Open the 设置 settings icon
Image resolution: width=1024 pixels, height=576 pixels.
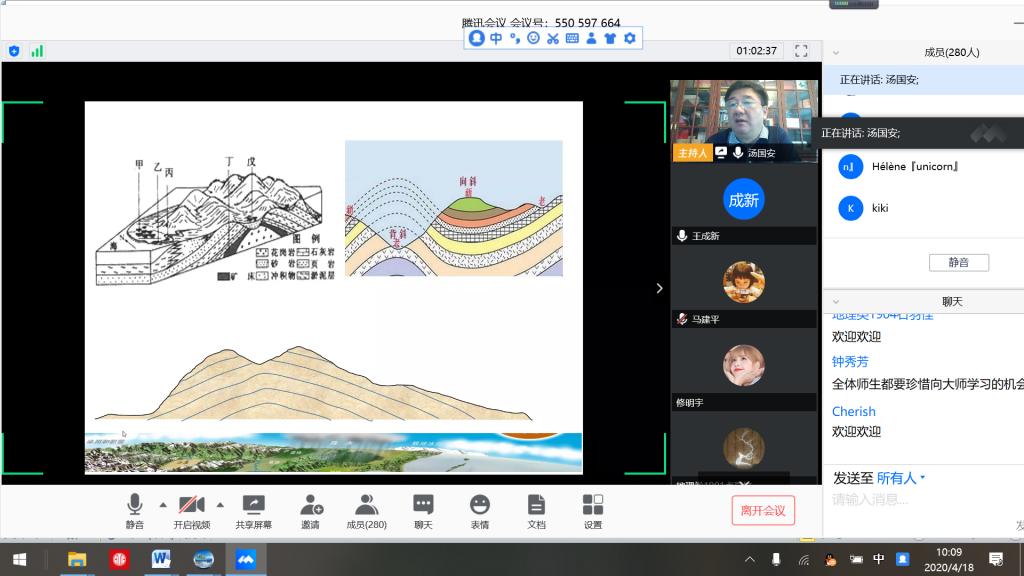(593, 505)
